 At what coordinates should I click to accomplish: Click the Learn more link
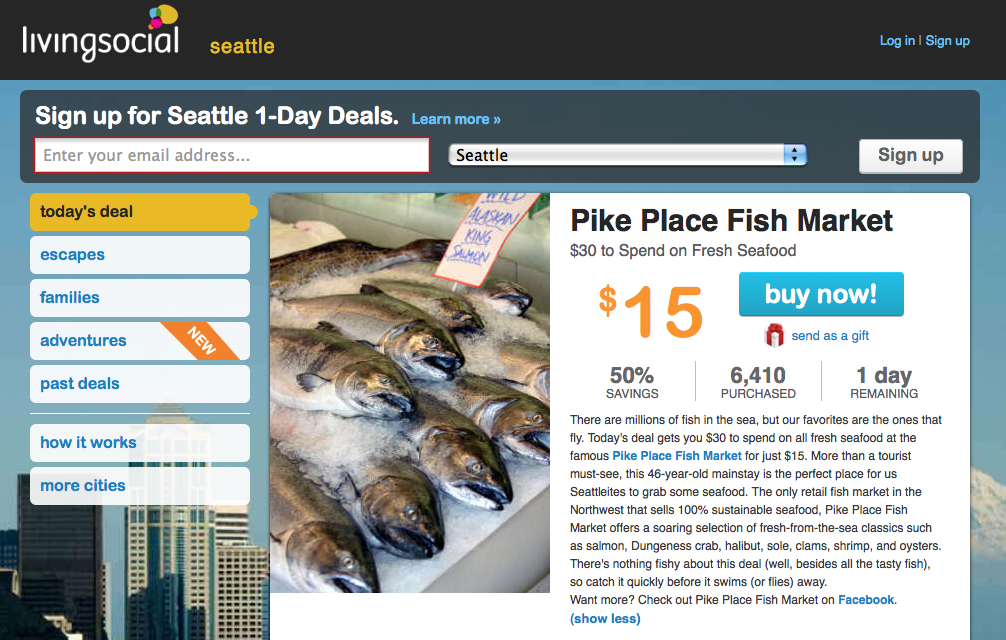click(456, 119)
